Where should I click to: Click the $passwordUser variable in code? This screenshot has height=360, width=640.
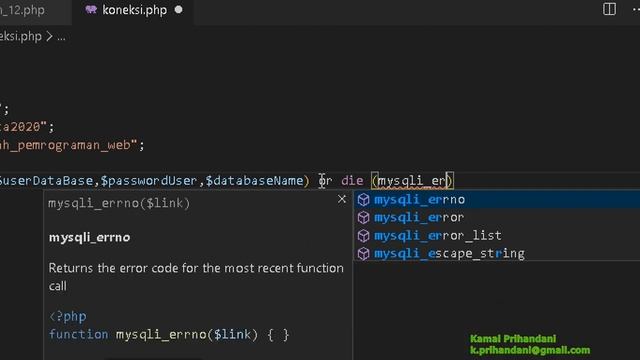click(x=149, y=181)
